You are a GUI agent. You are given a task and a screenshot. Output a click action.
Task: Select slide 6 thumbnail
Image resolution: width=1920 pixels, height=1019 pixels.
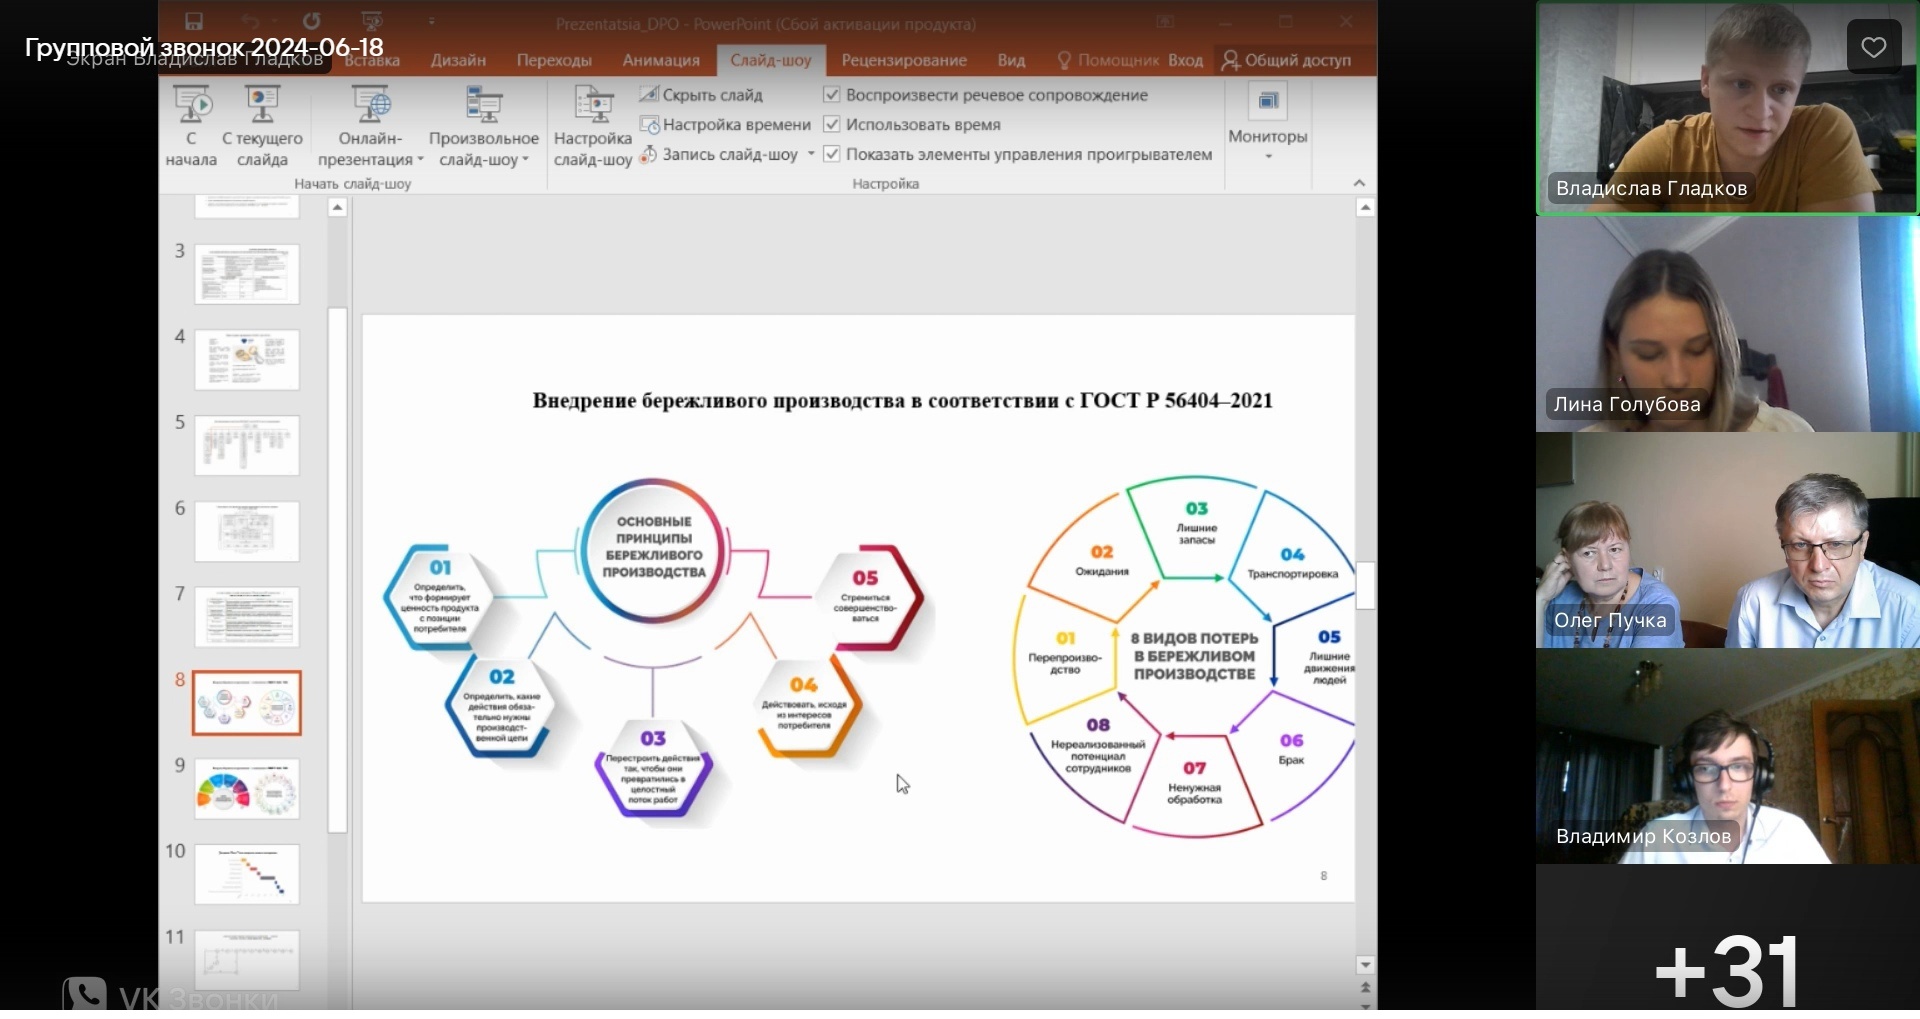click(x=247, y=531)
